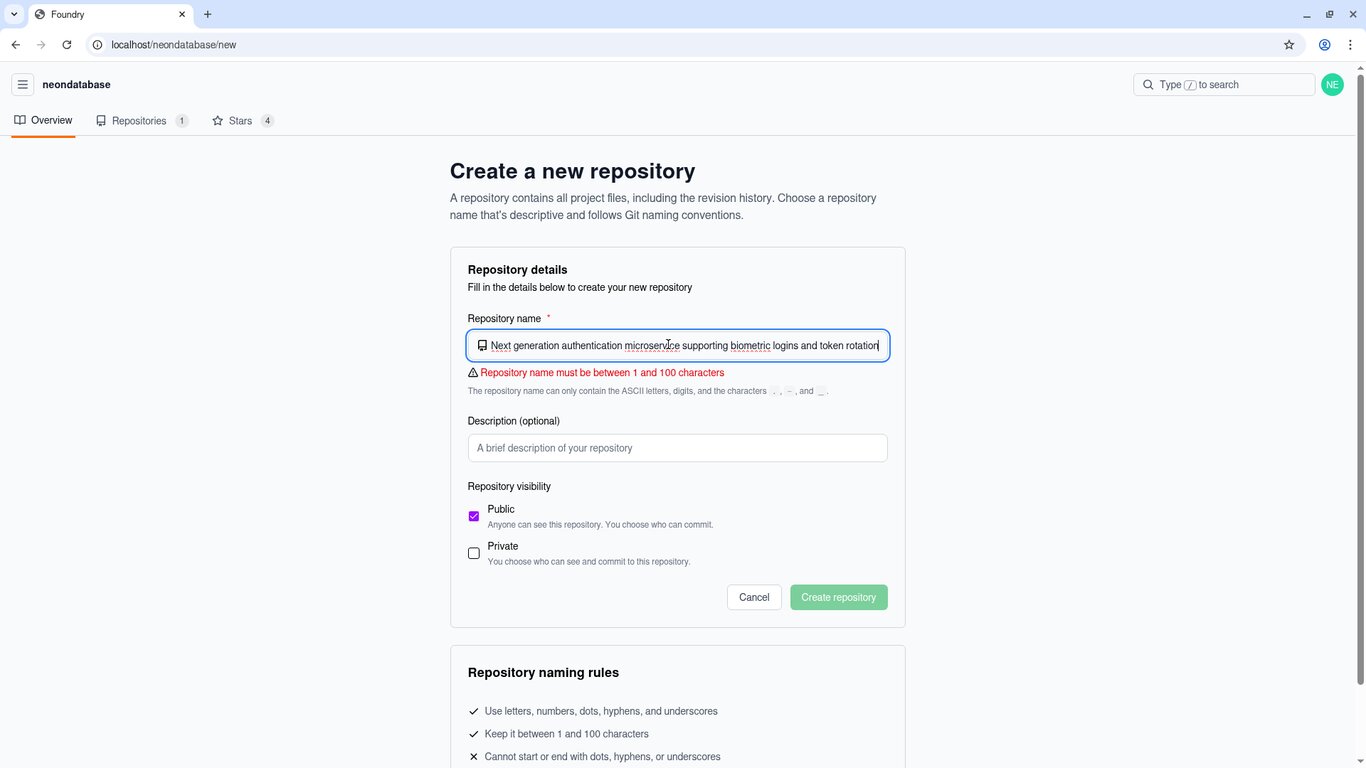Screen dimensions: 1366x768
Task: Click the search magnifier icon
Action: tap(1148, 85)
